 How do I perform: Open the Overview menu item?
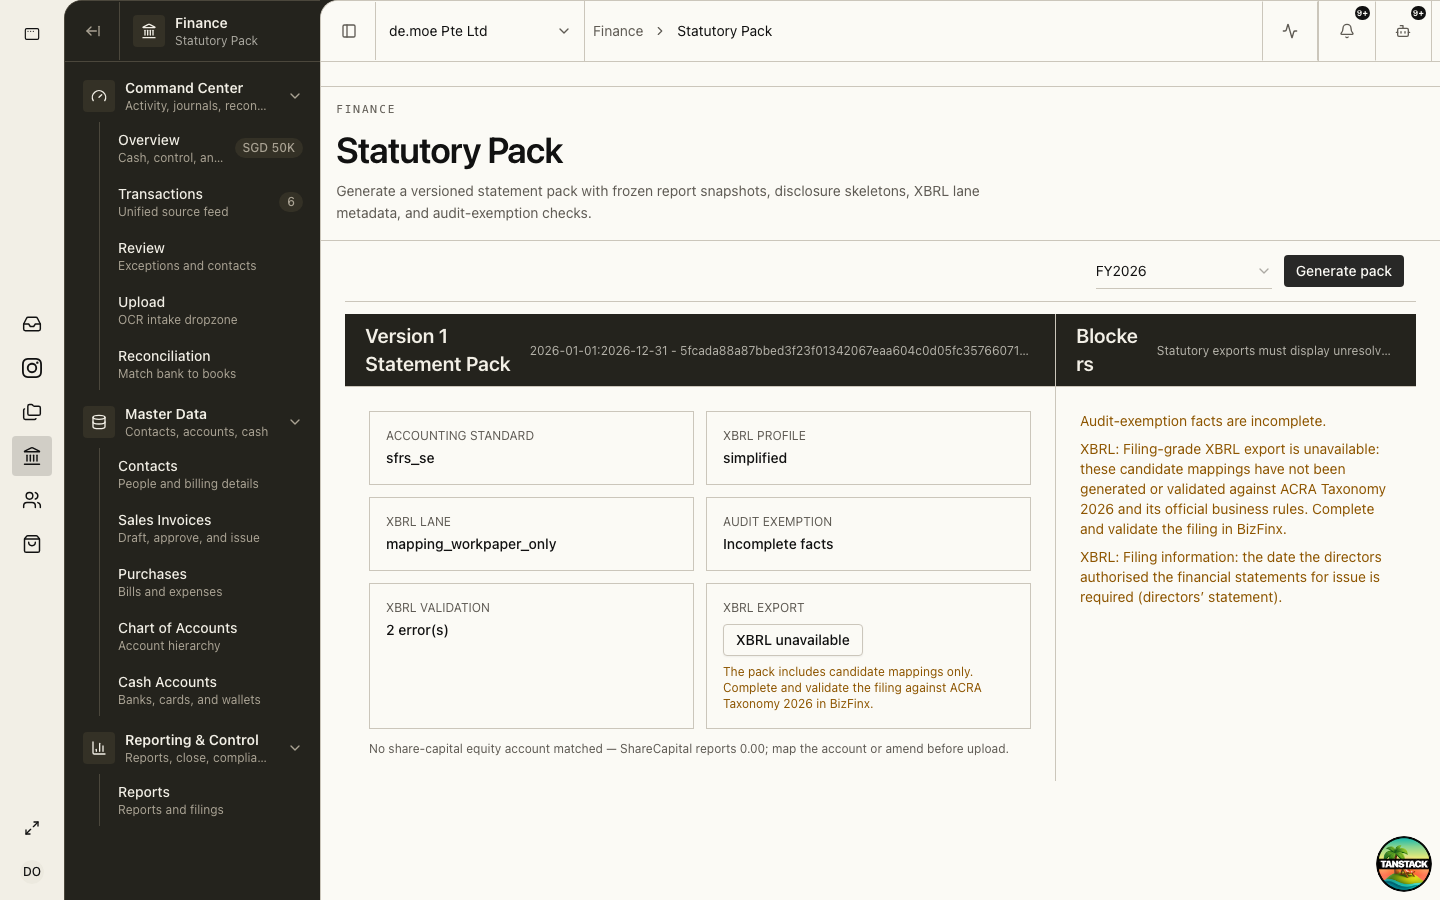tap(210, 148)
